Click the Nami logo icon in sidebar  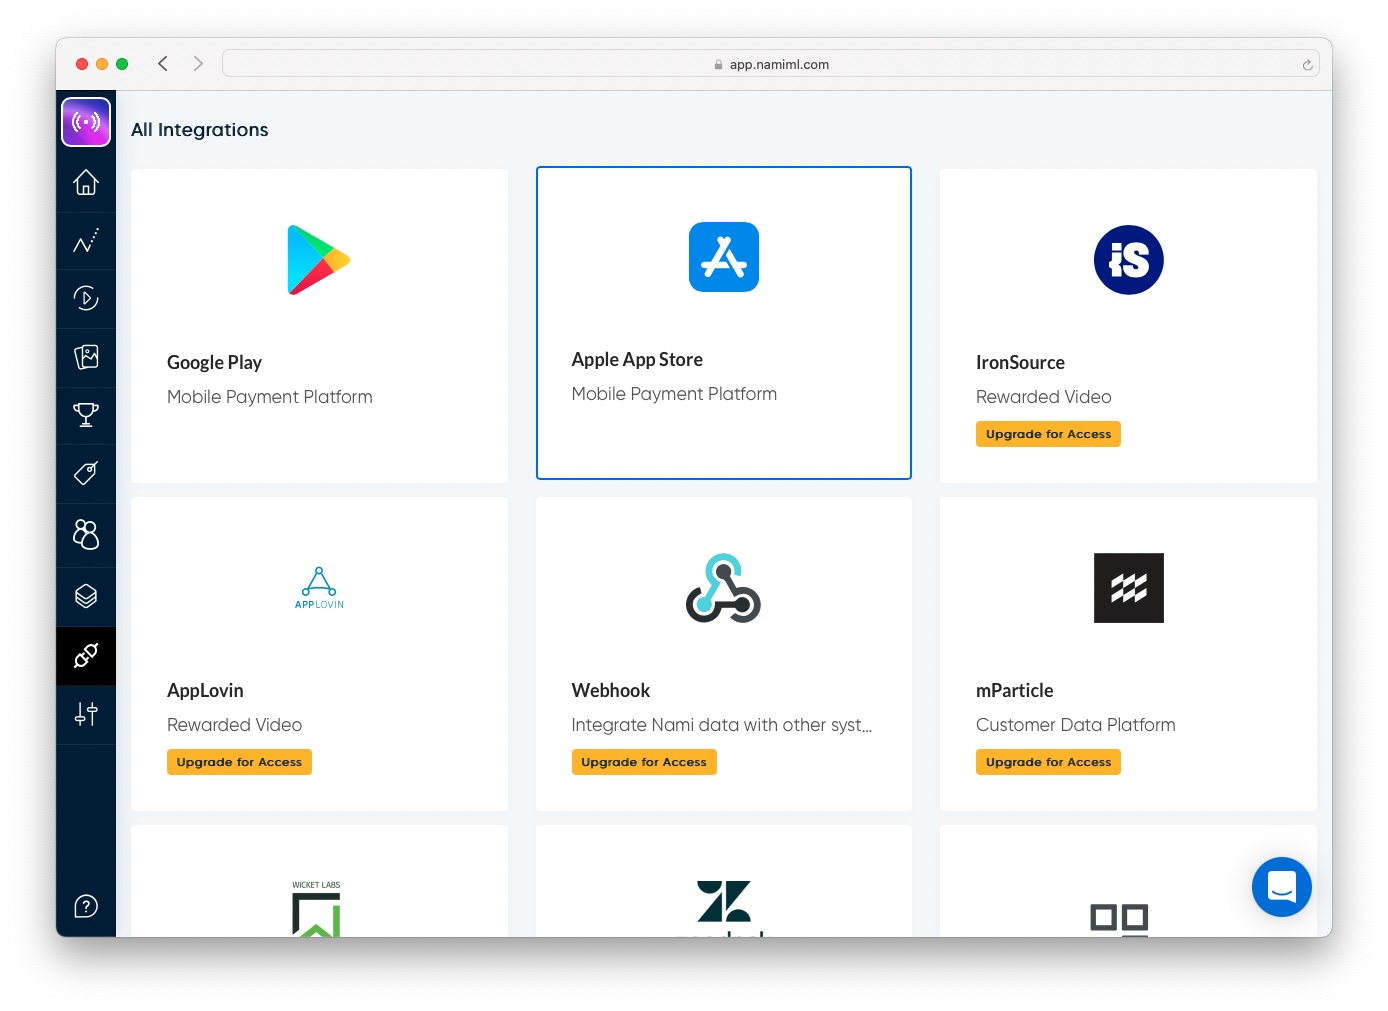(x=86, y=122)
